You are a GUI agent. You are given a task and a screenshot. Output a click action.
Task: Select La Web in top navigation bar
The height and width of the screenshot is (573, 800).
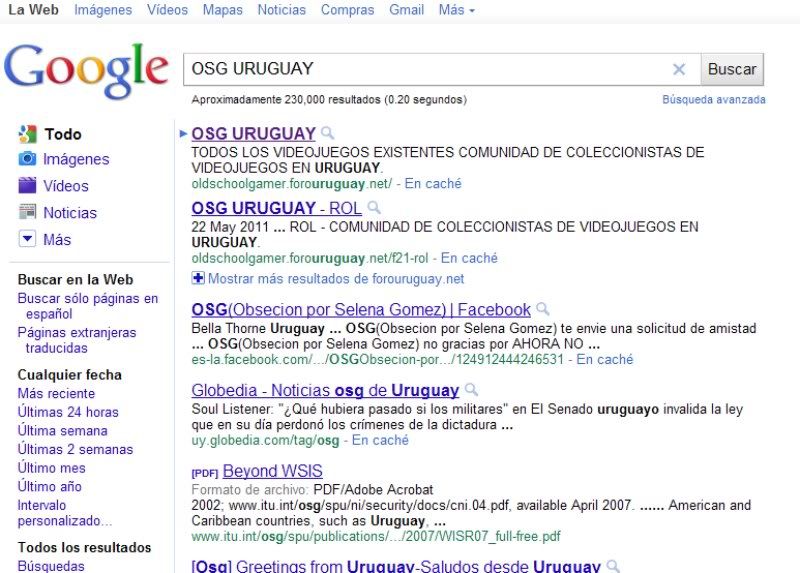34,10
